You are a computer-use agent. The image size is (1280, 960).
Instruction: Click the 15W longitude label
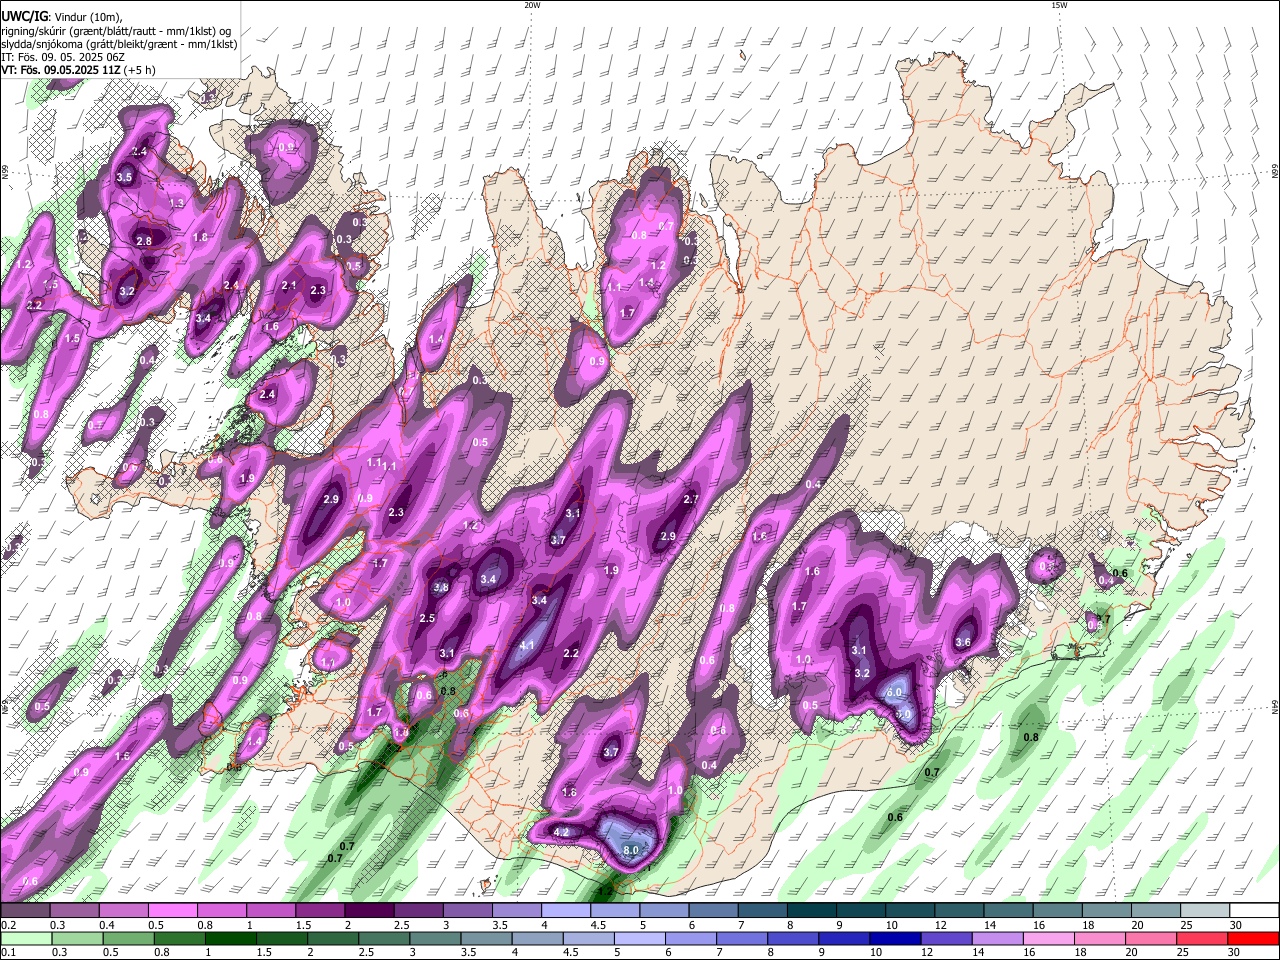1058,5
